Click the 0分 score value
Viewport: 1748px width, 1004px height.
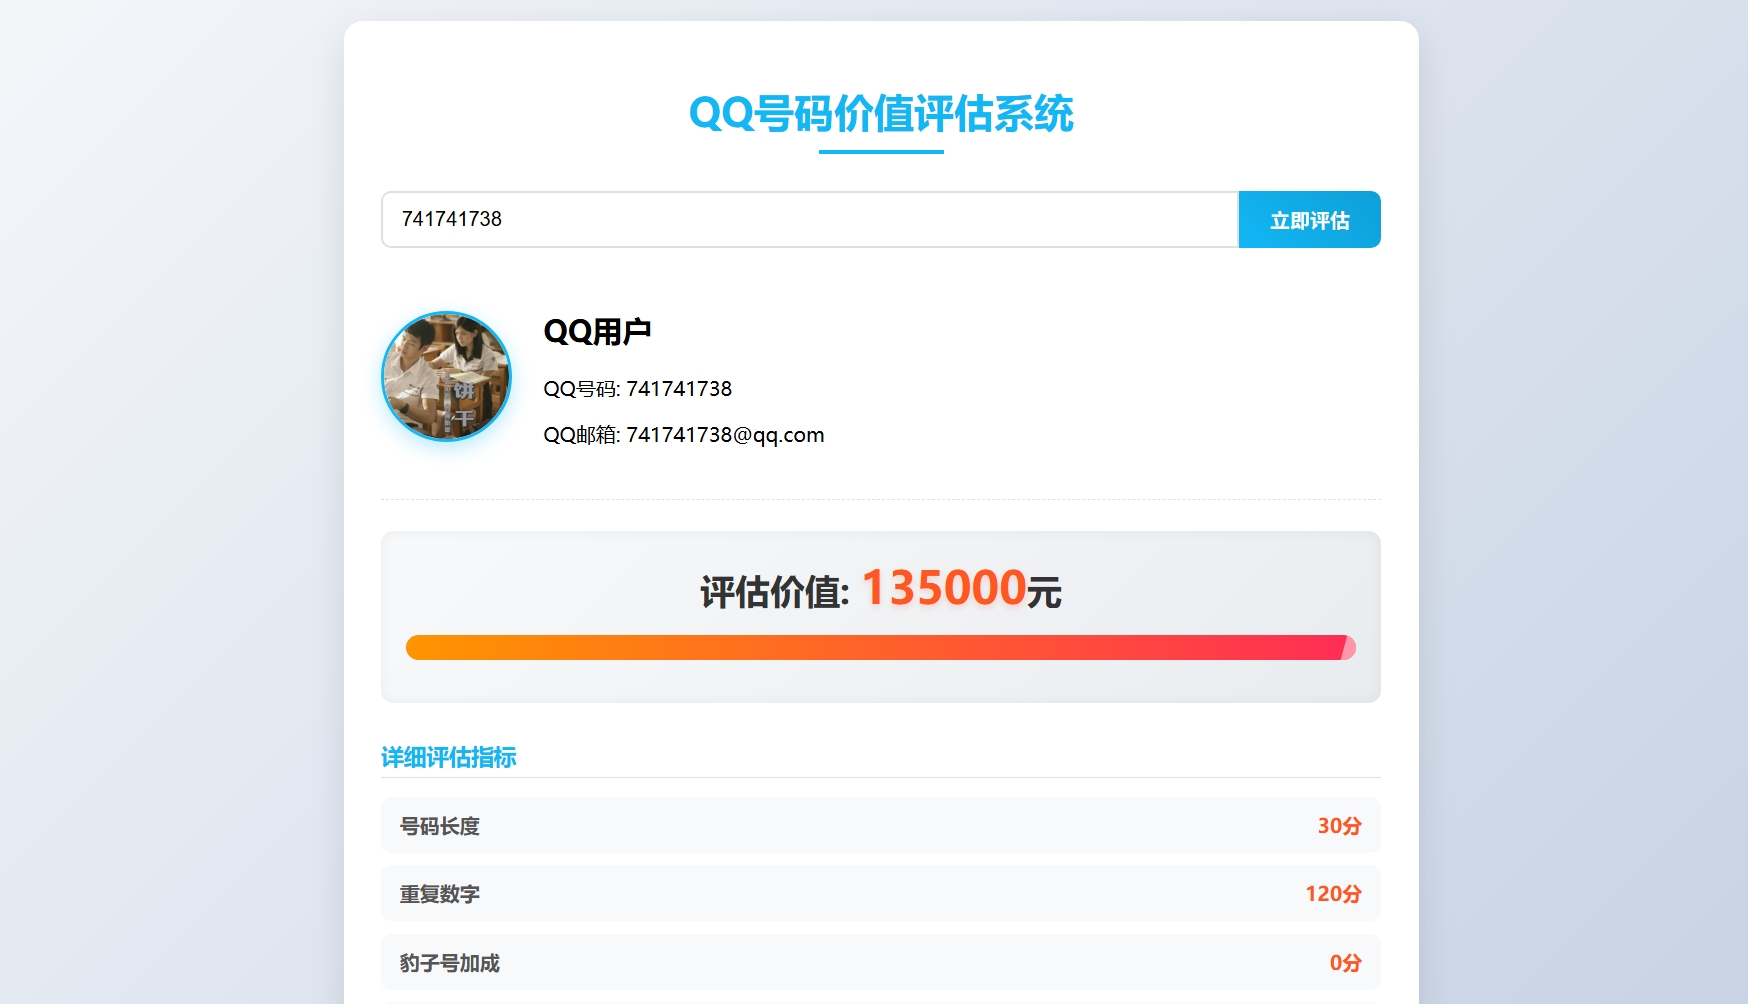pos(1346,963)
